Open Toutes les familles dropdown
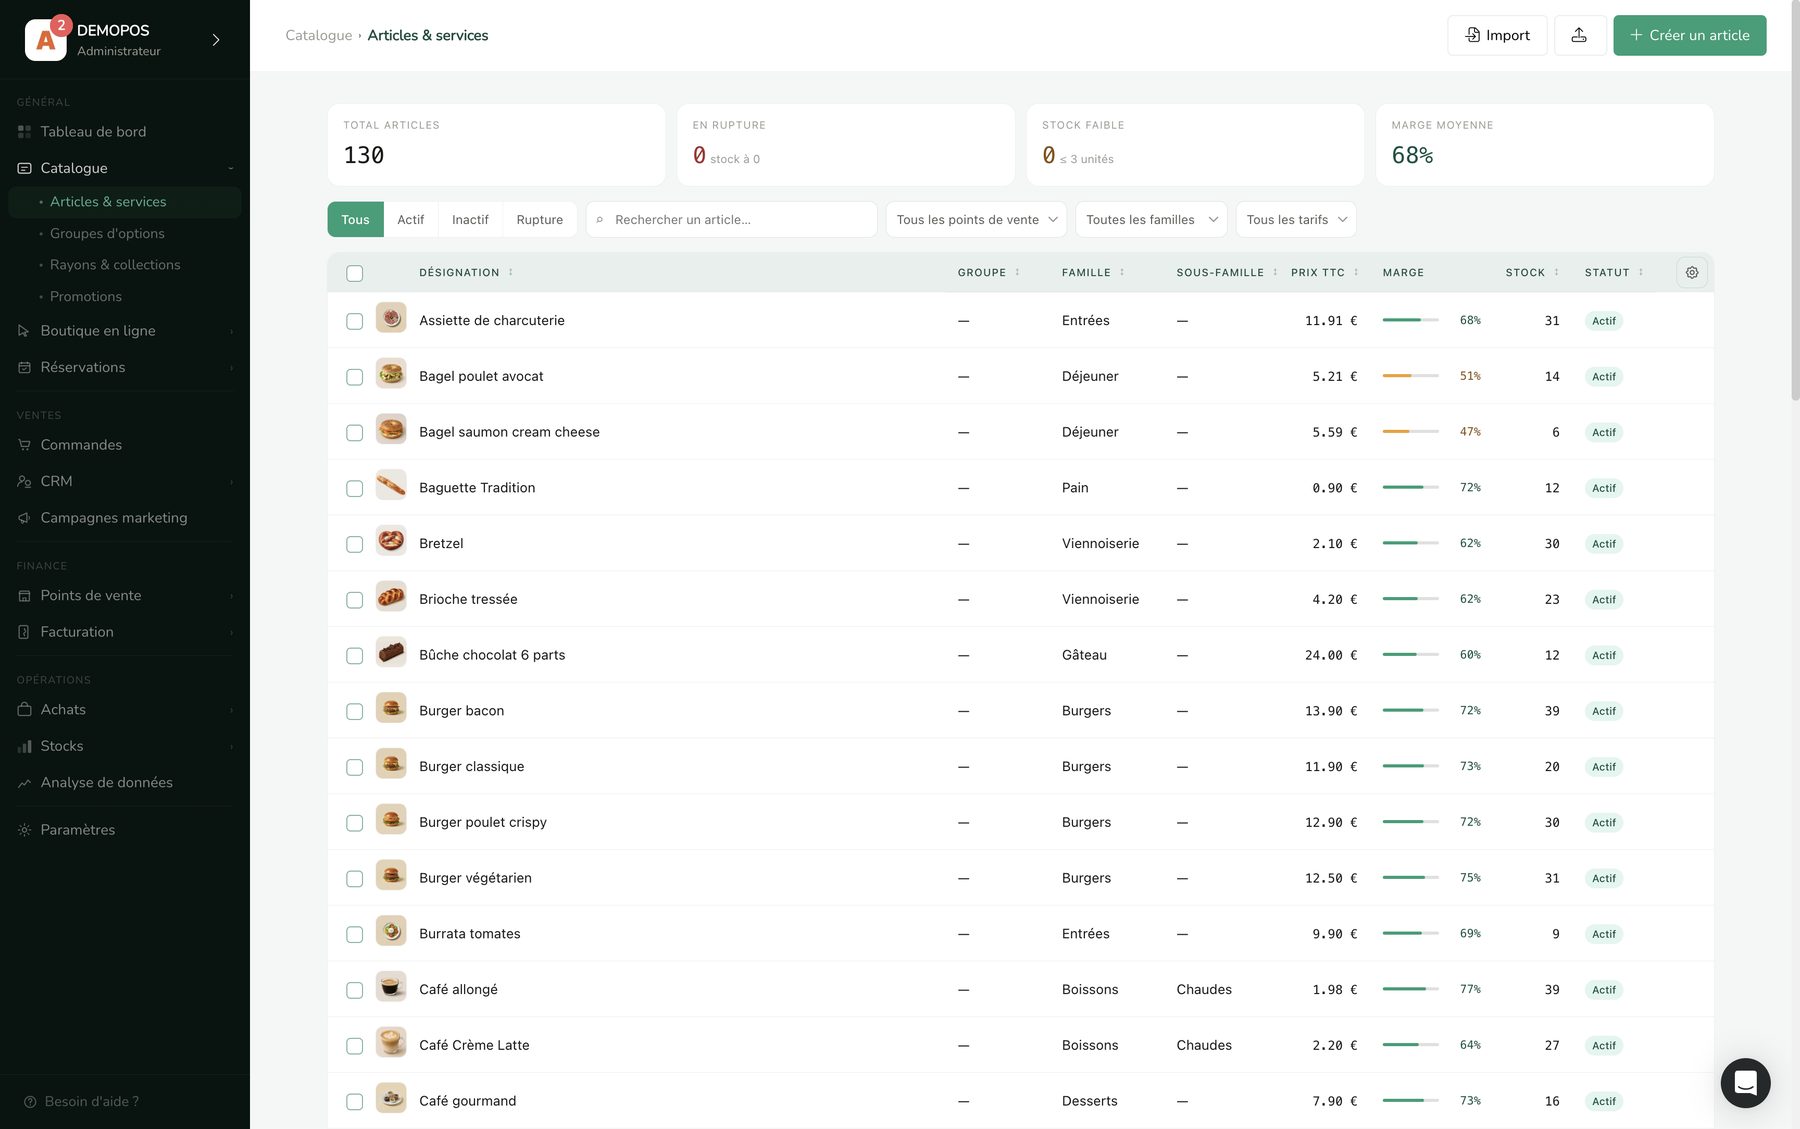 [x=1151, y=220]
